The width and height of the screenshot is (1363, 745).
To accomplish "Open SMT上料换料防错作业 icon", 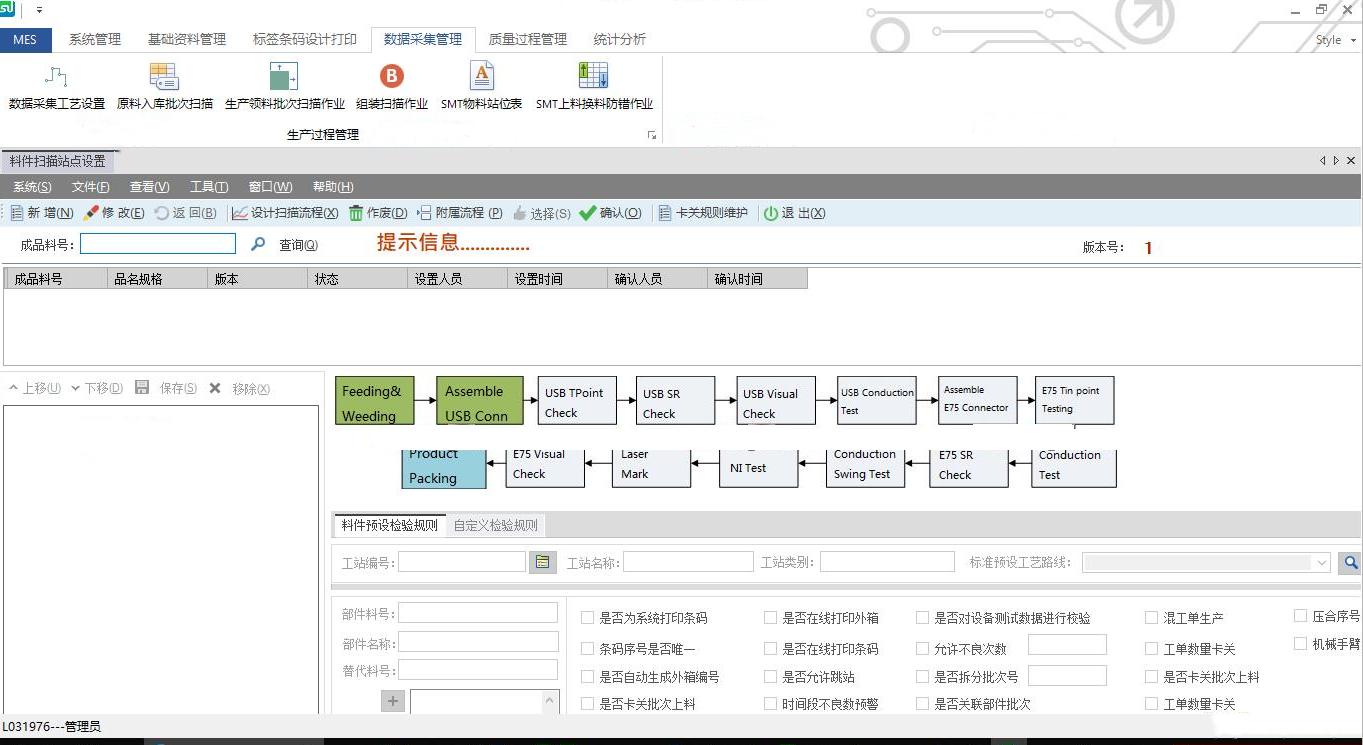I will (x=593, y=78).
